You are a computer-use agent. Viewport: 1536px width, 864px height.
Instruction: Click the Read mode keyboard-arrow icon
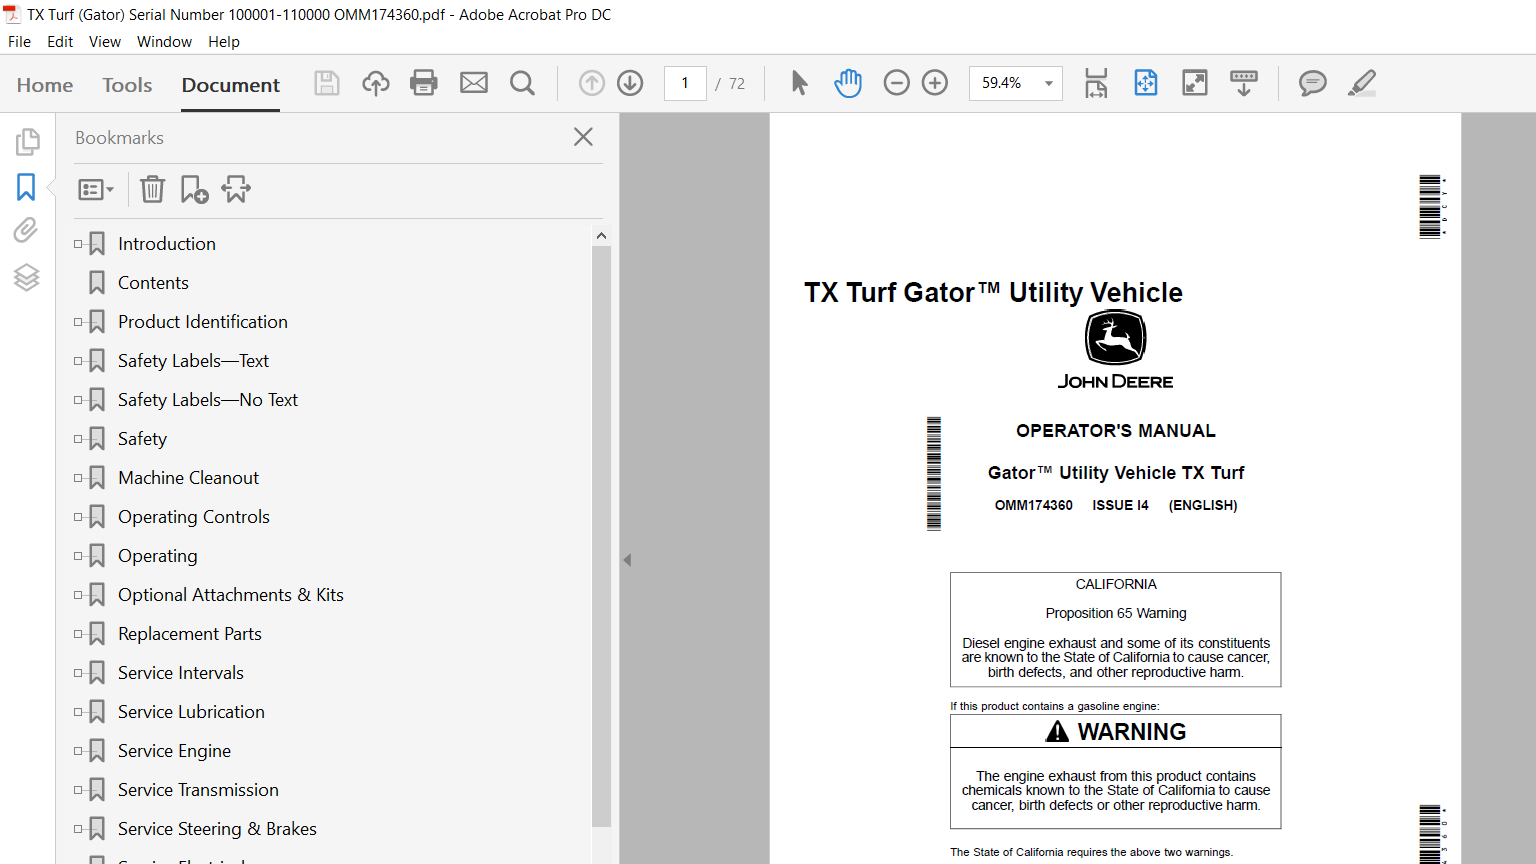pyautogui.click(x=1244, y=83)
